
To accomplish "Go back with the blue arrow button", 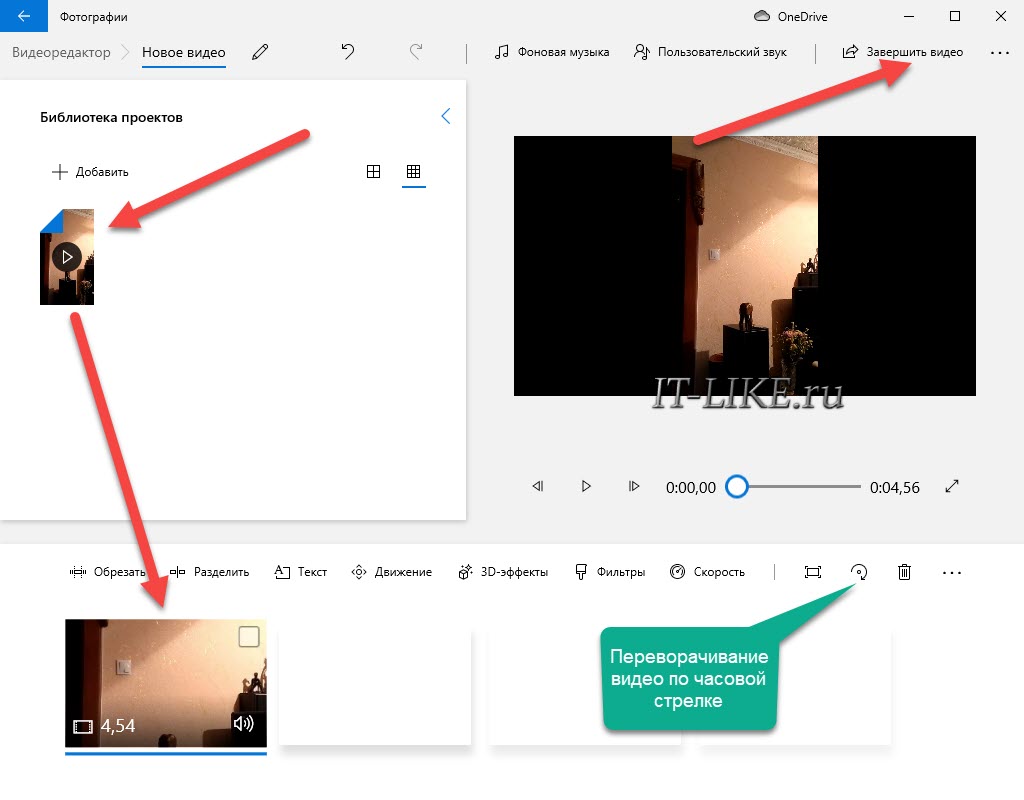I will (24, 16).
